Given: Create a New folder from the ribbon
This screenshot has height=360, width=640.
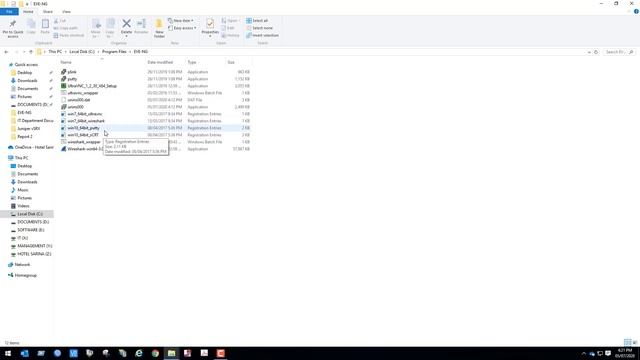Looking at the screenshot, I should point(159,28).
